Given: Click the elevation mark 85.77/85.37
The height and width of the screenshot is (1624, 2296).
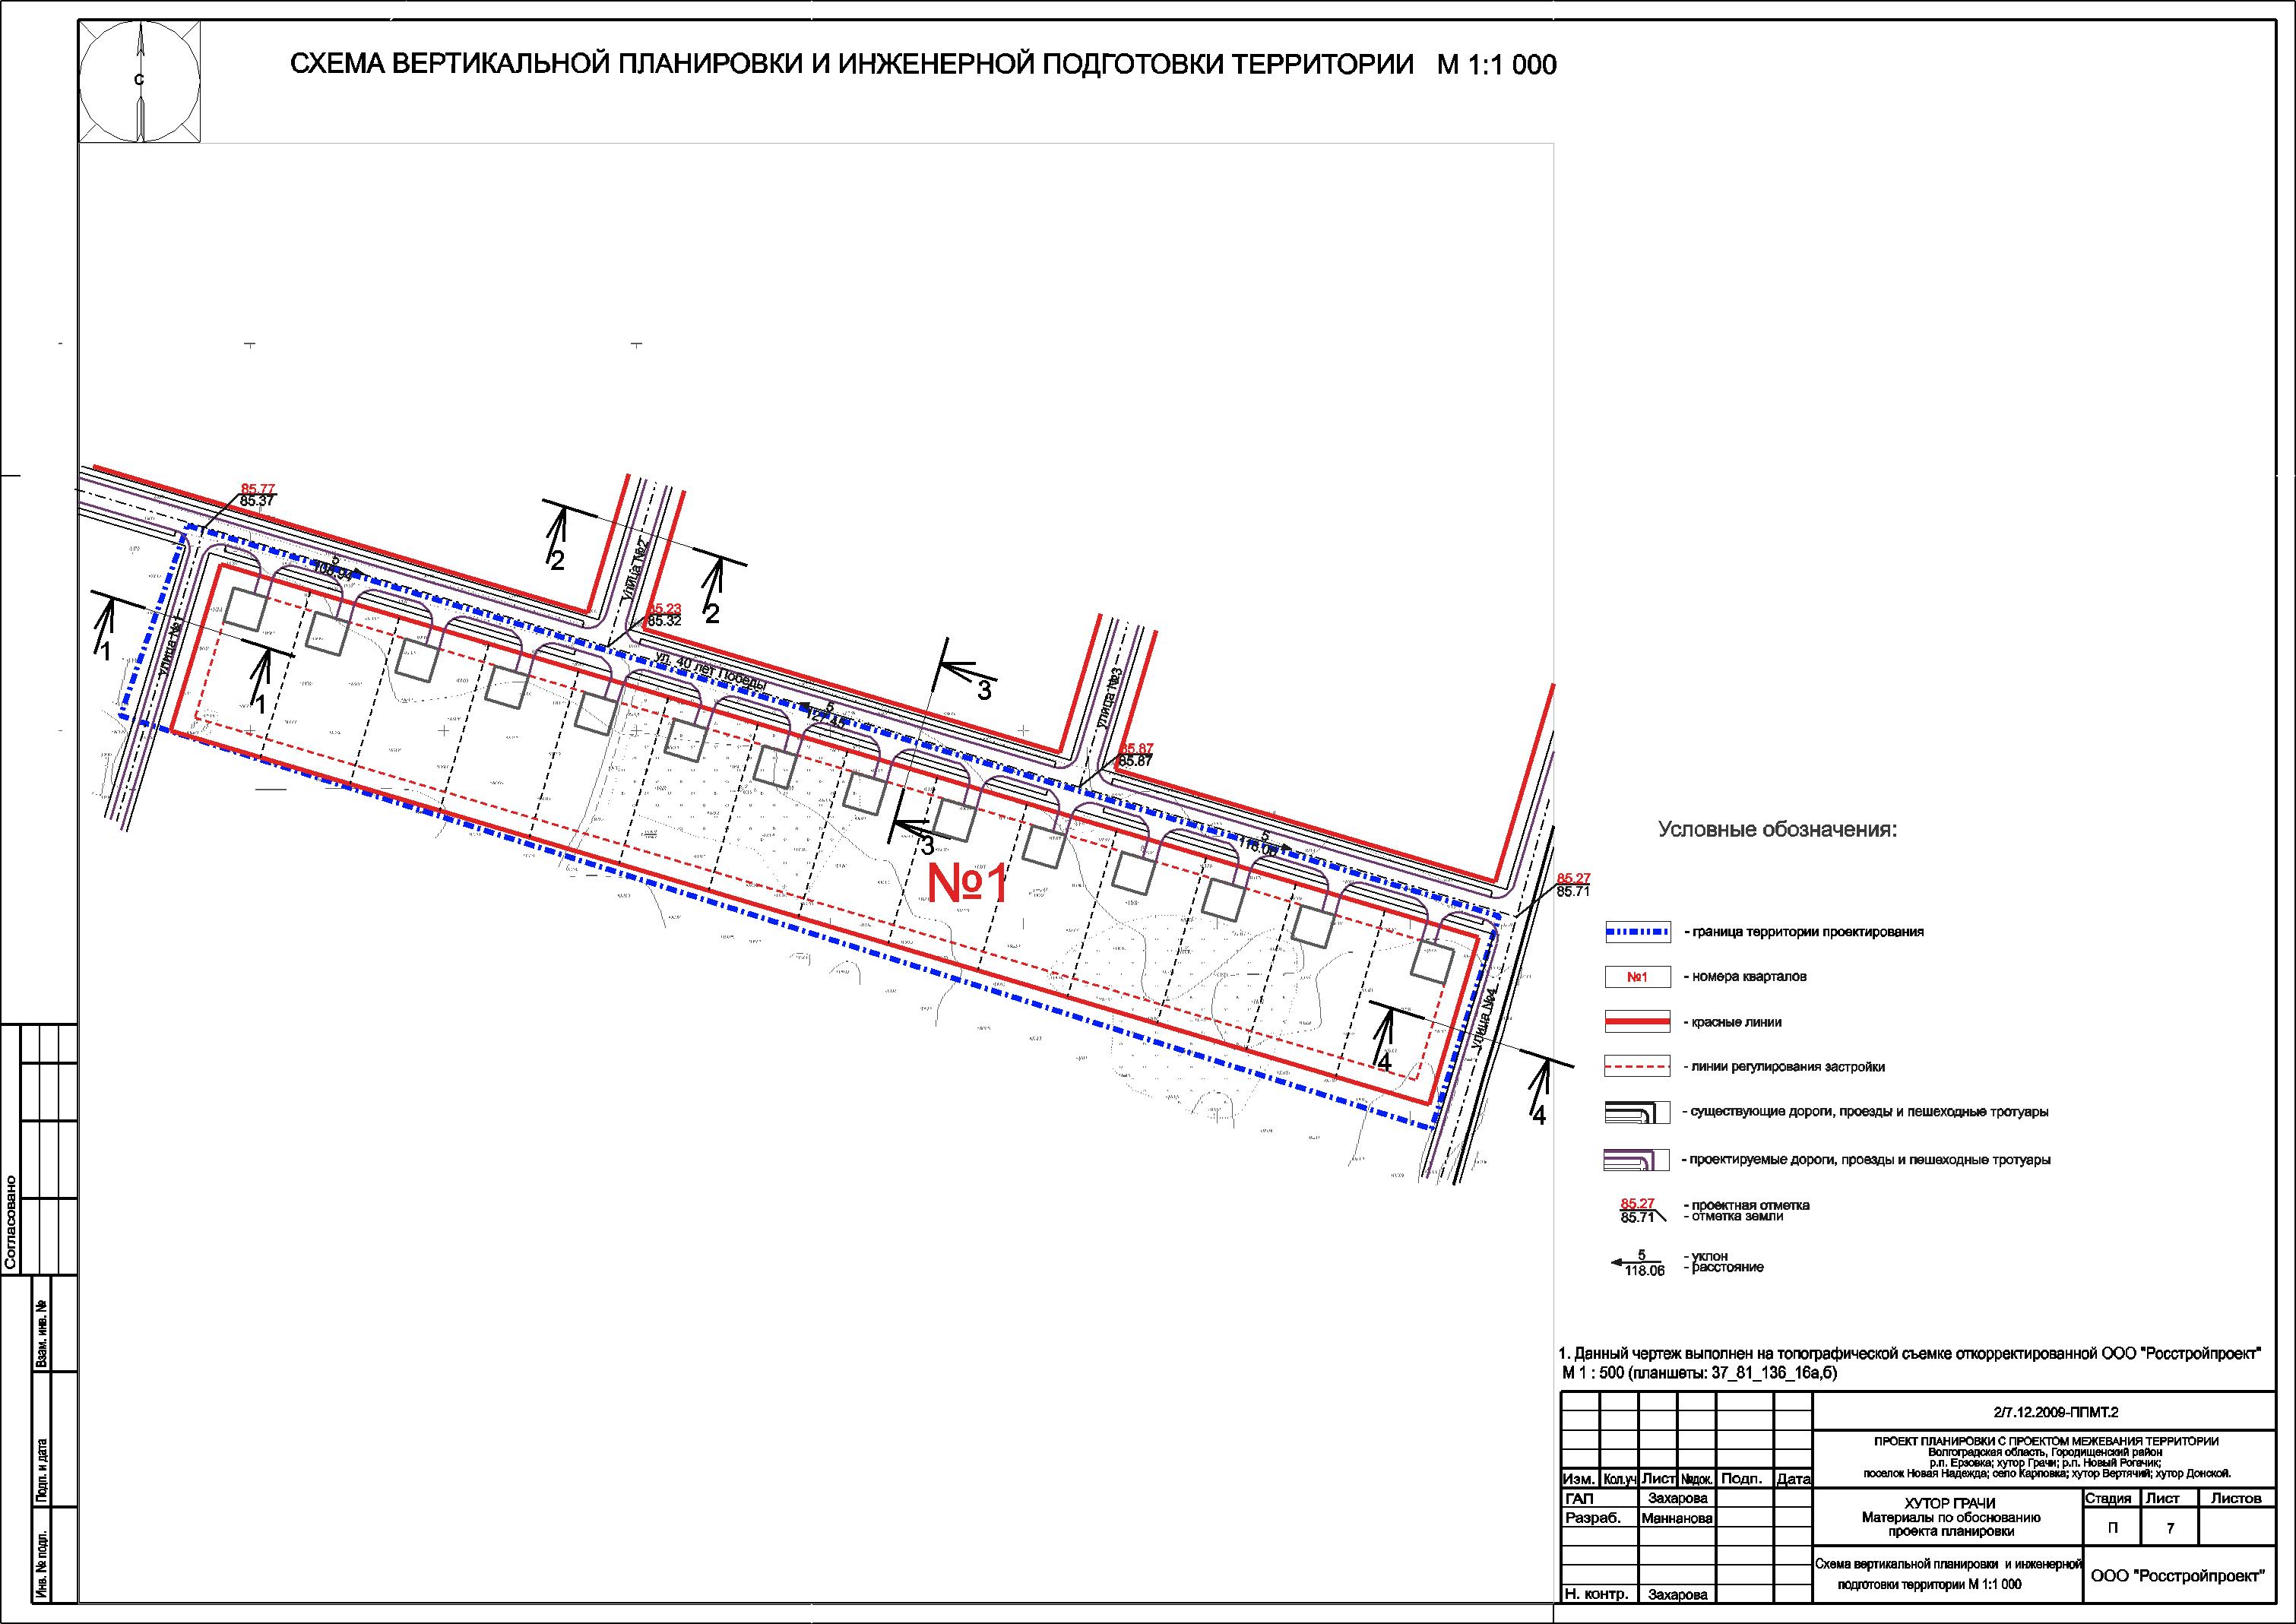Looking at the screenshot, I should click(258, 494).
